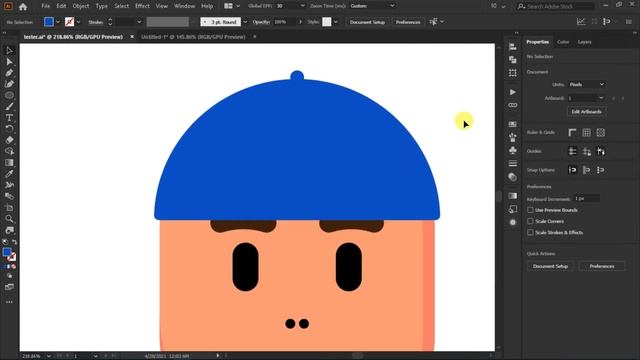
Task: Select the Rotate tool
Action: point(9,129)
